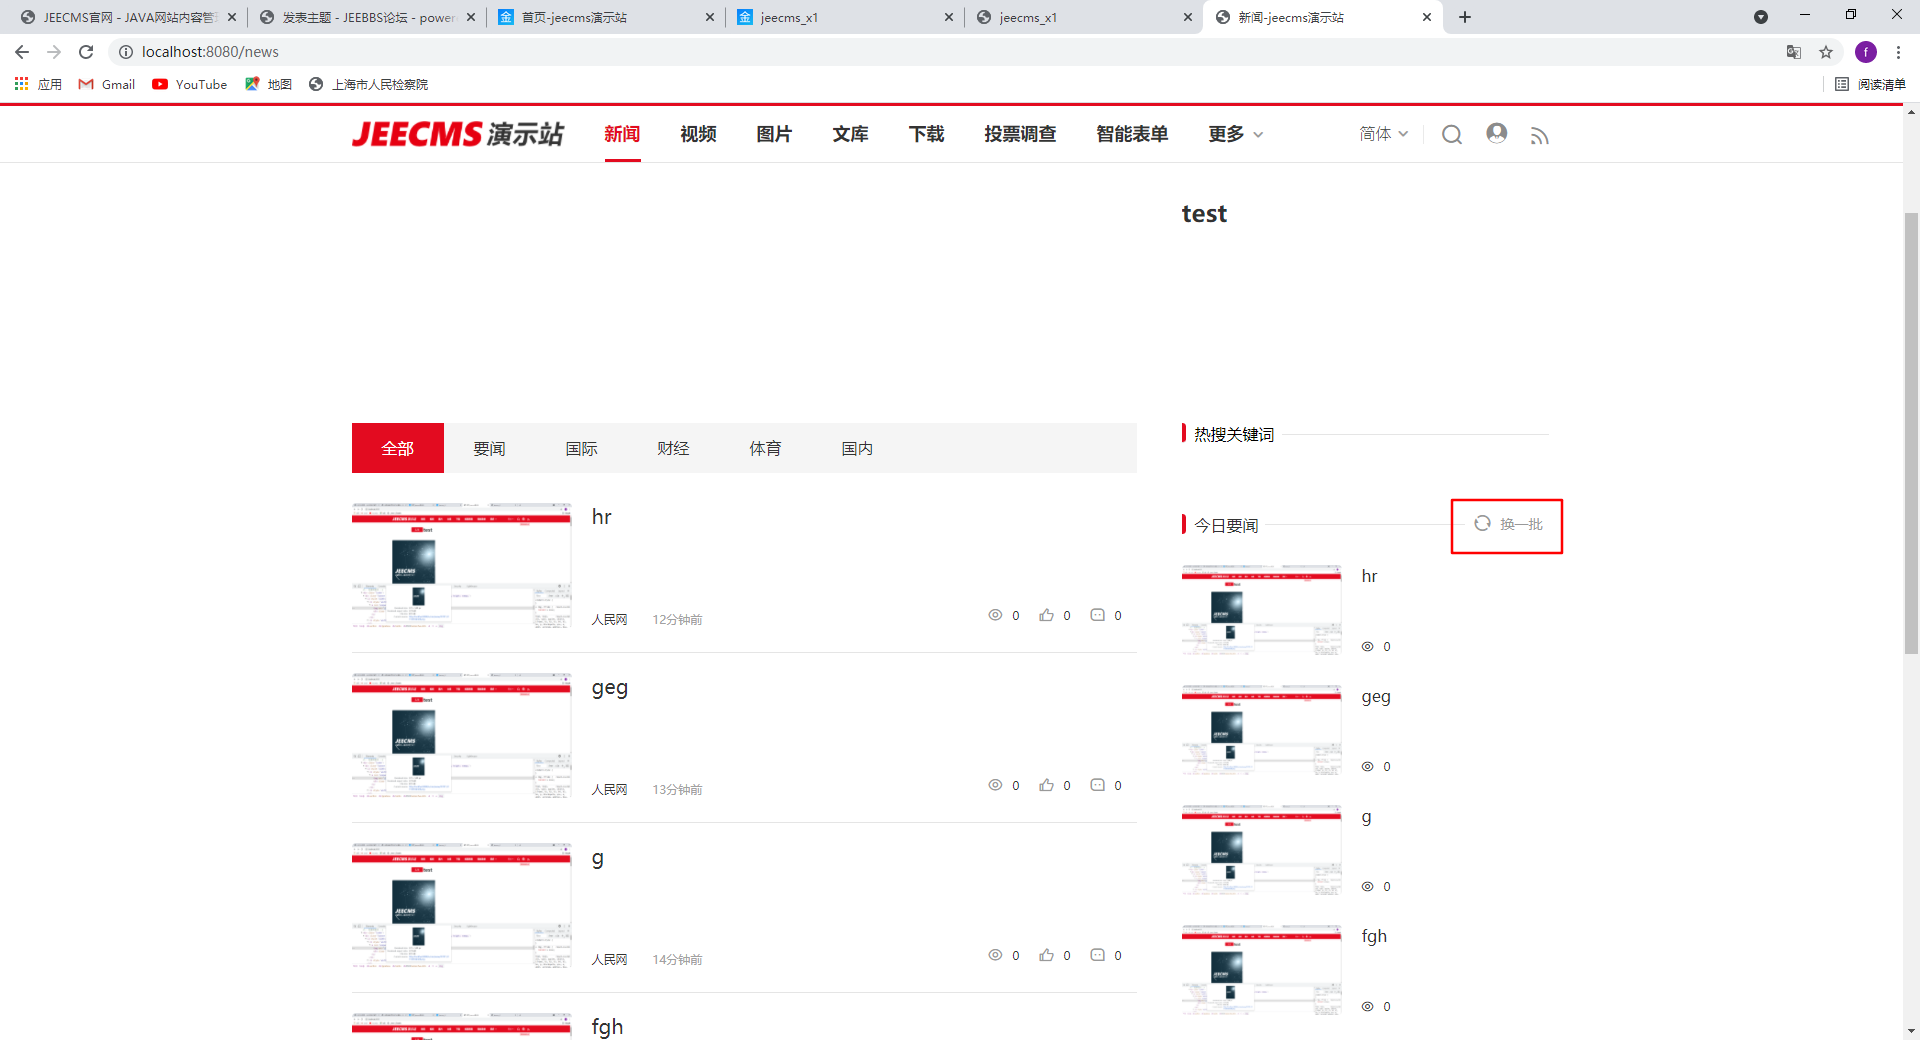The width and height of the screenshot is (1920, 1040).
Task: Open the RSS feed icon
Action: click(1539, 135)
